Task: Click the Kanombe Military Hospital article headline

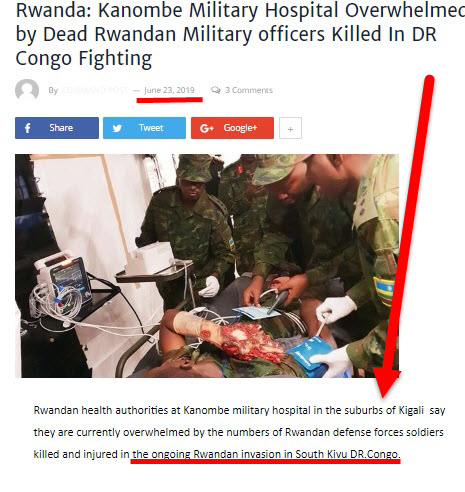Action: pyautogui.click(x=240, y=34)
